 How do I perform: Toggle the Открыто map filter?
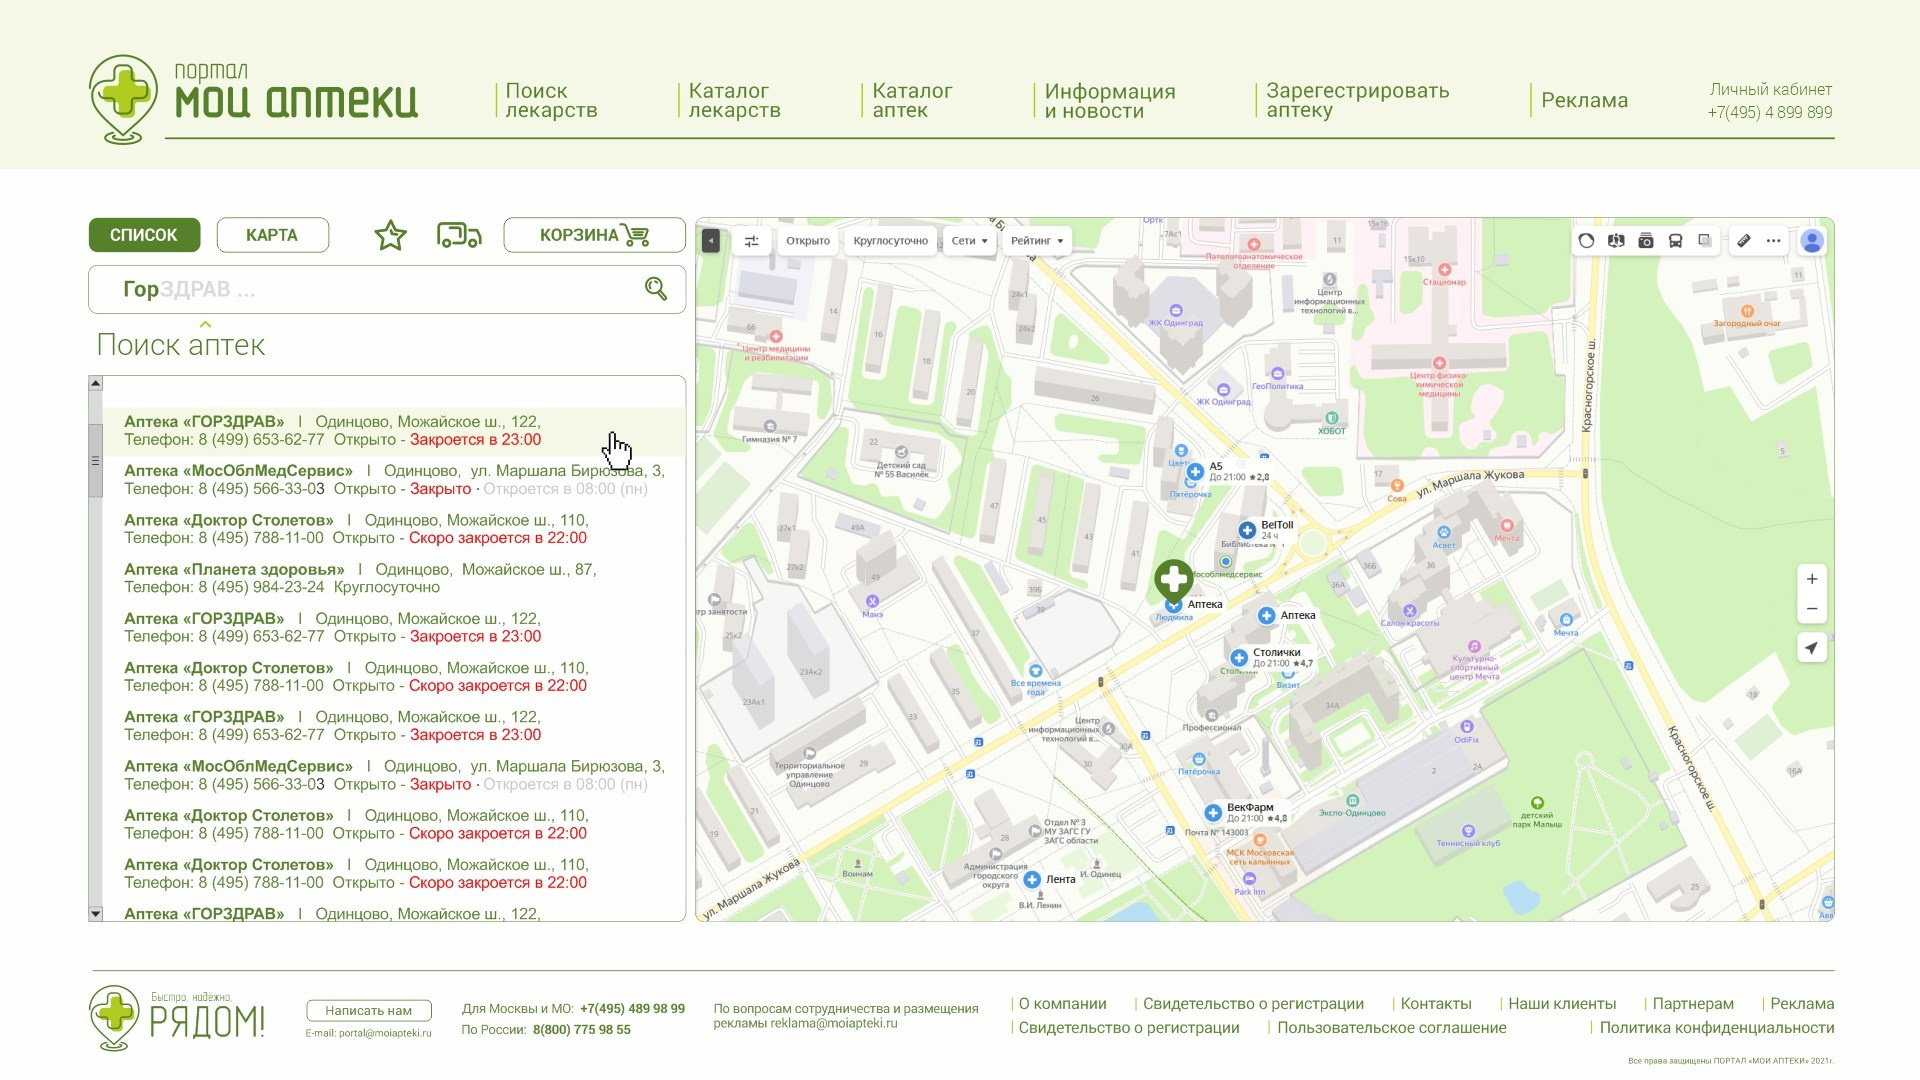tap(808, 241)
